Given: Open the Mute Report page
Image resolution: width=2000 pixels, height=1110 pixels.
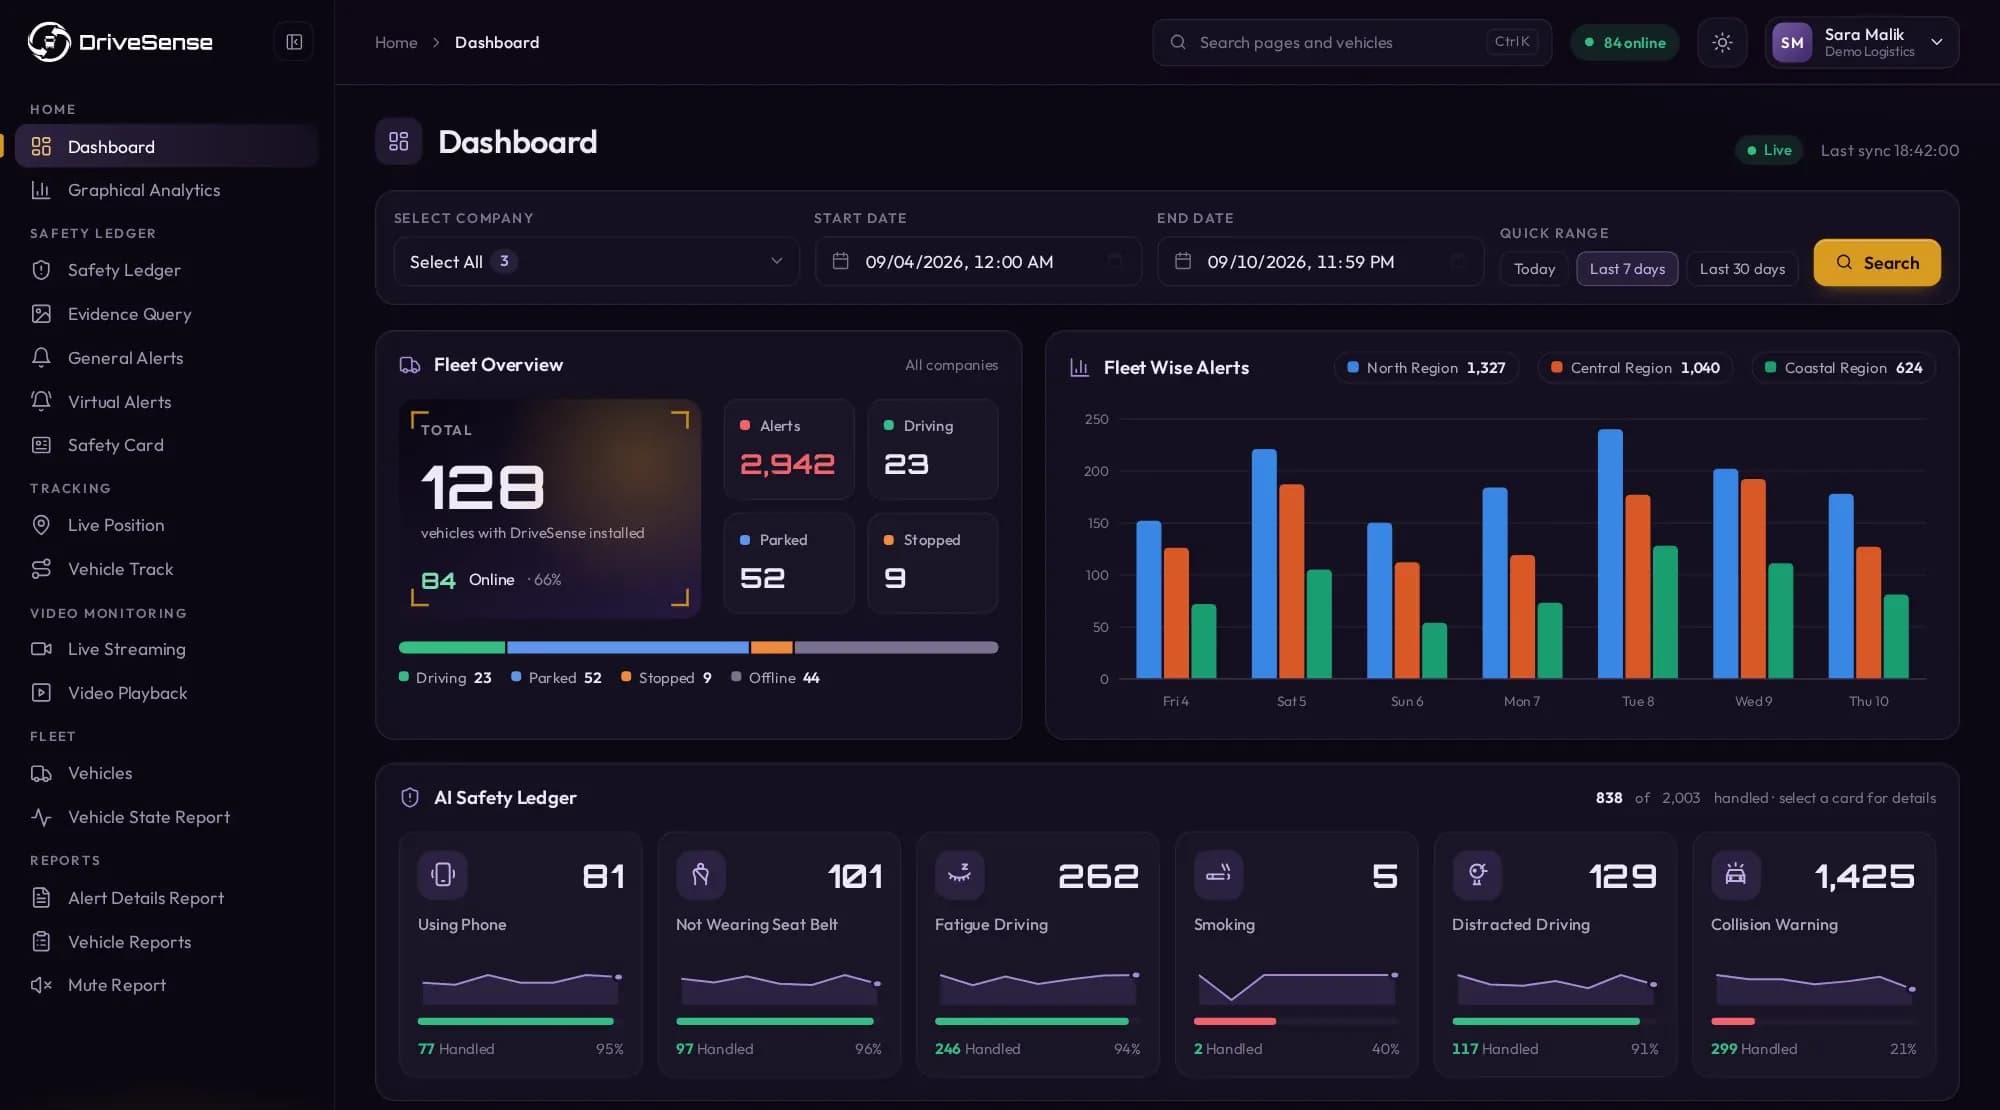Looking at the screenshot, I should tap(166, 985).
